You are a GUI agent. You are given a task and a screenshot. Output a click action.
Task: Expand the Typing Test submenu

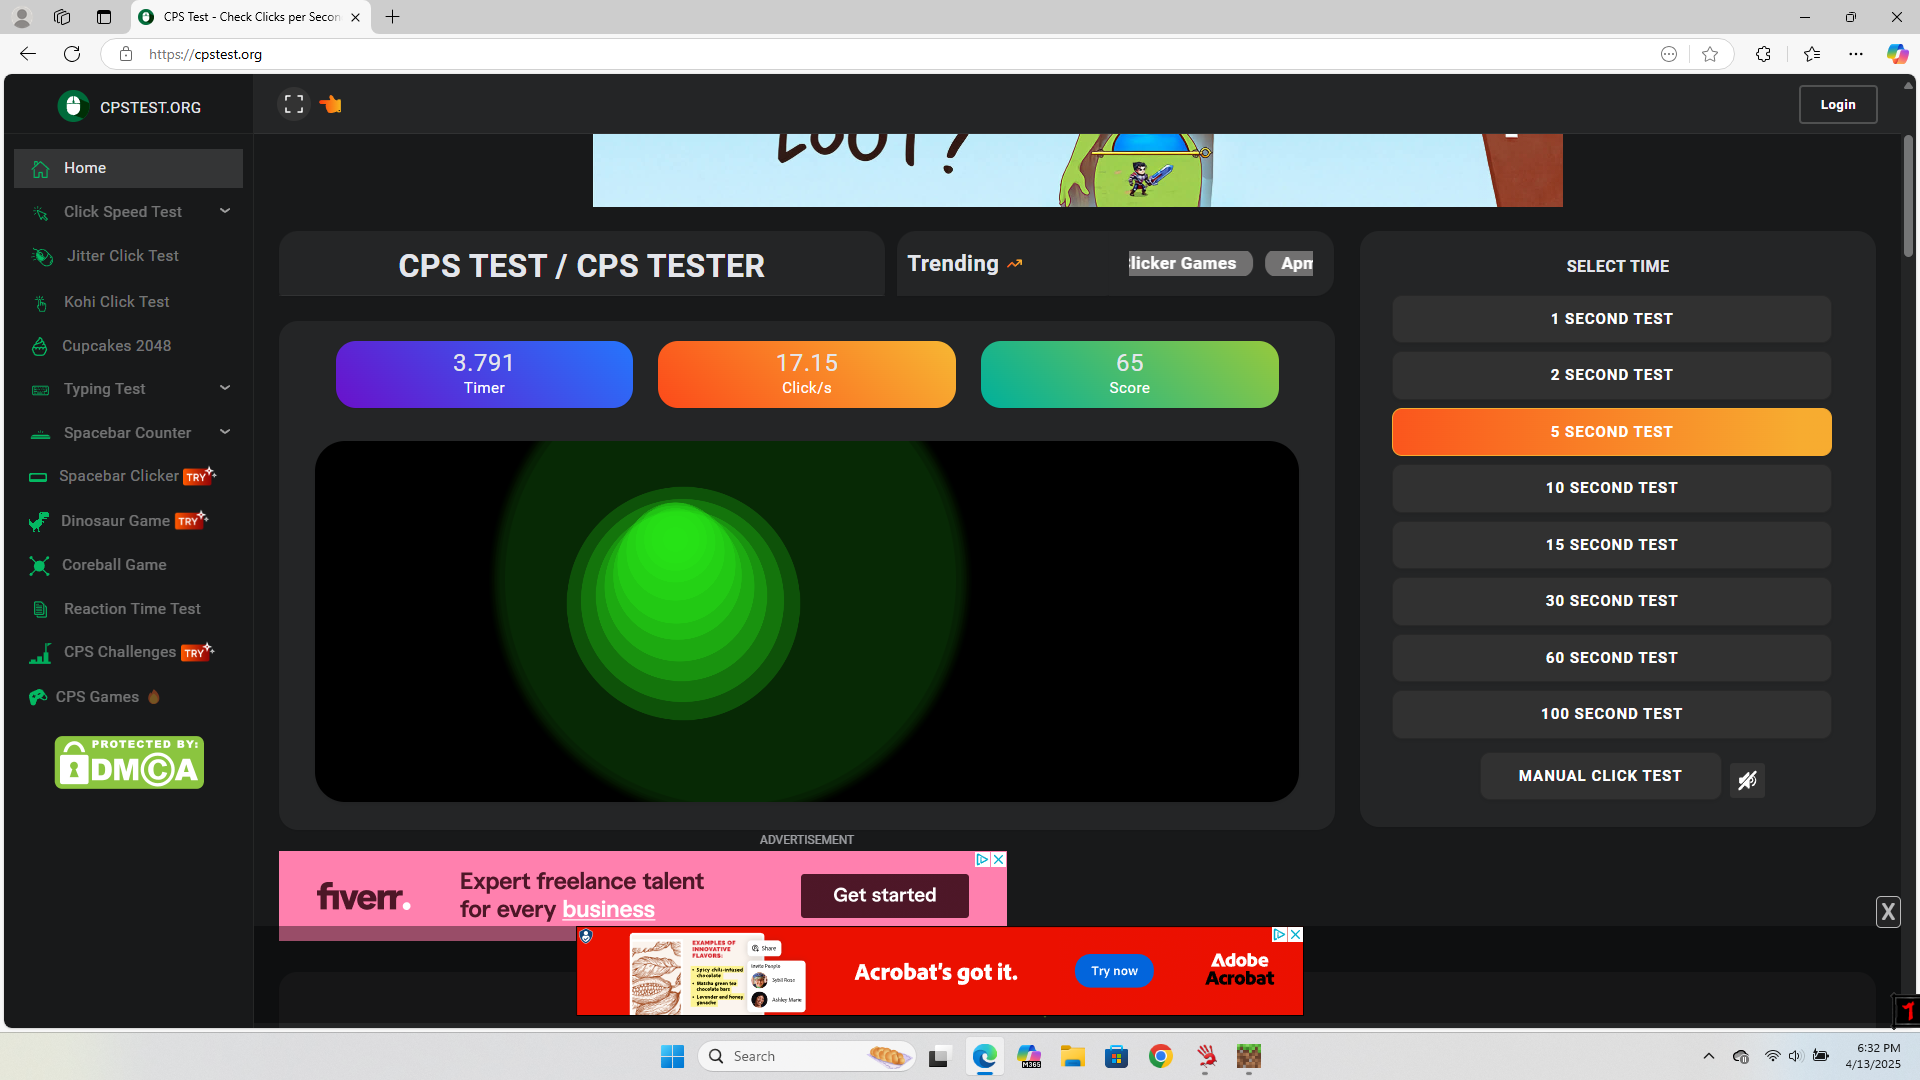point(225,388)
